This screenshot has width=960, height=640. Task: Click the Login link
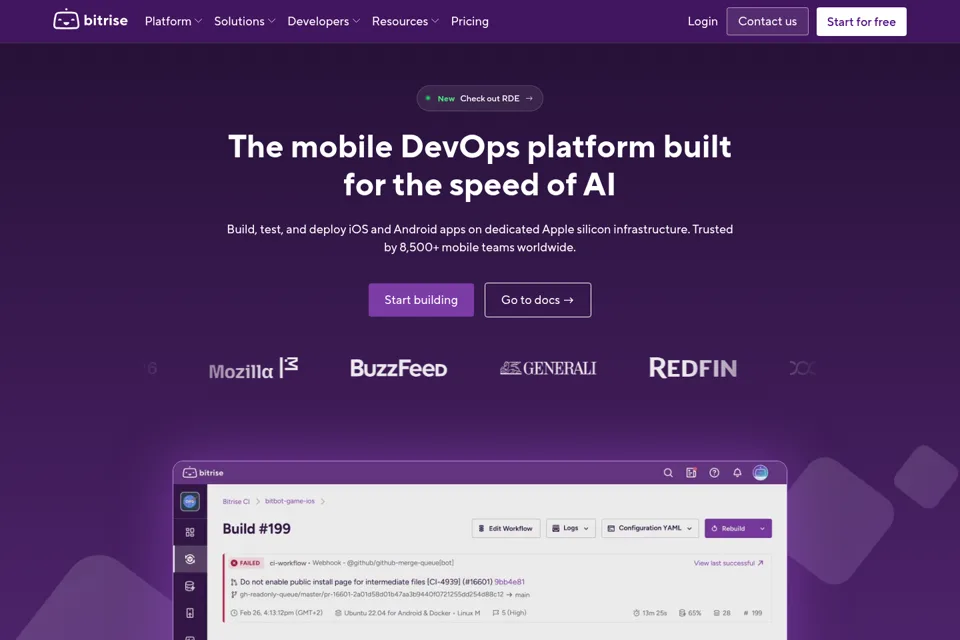(702, 21)
